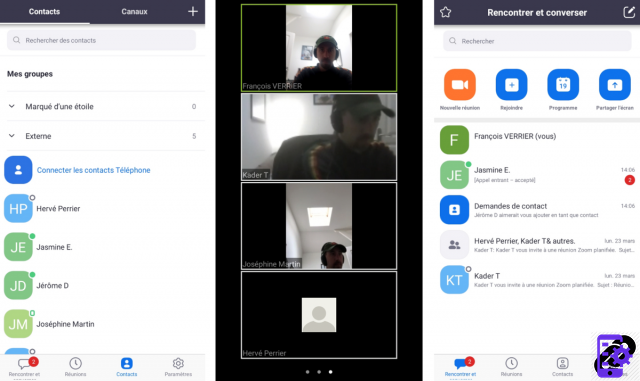Open Jérôme D contact name
Viewport: 640px width, 381px height.
(52, 285)
